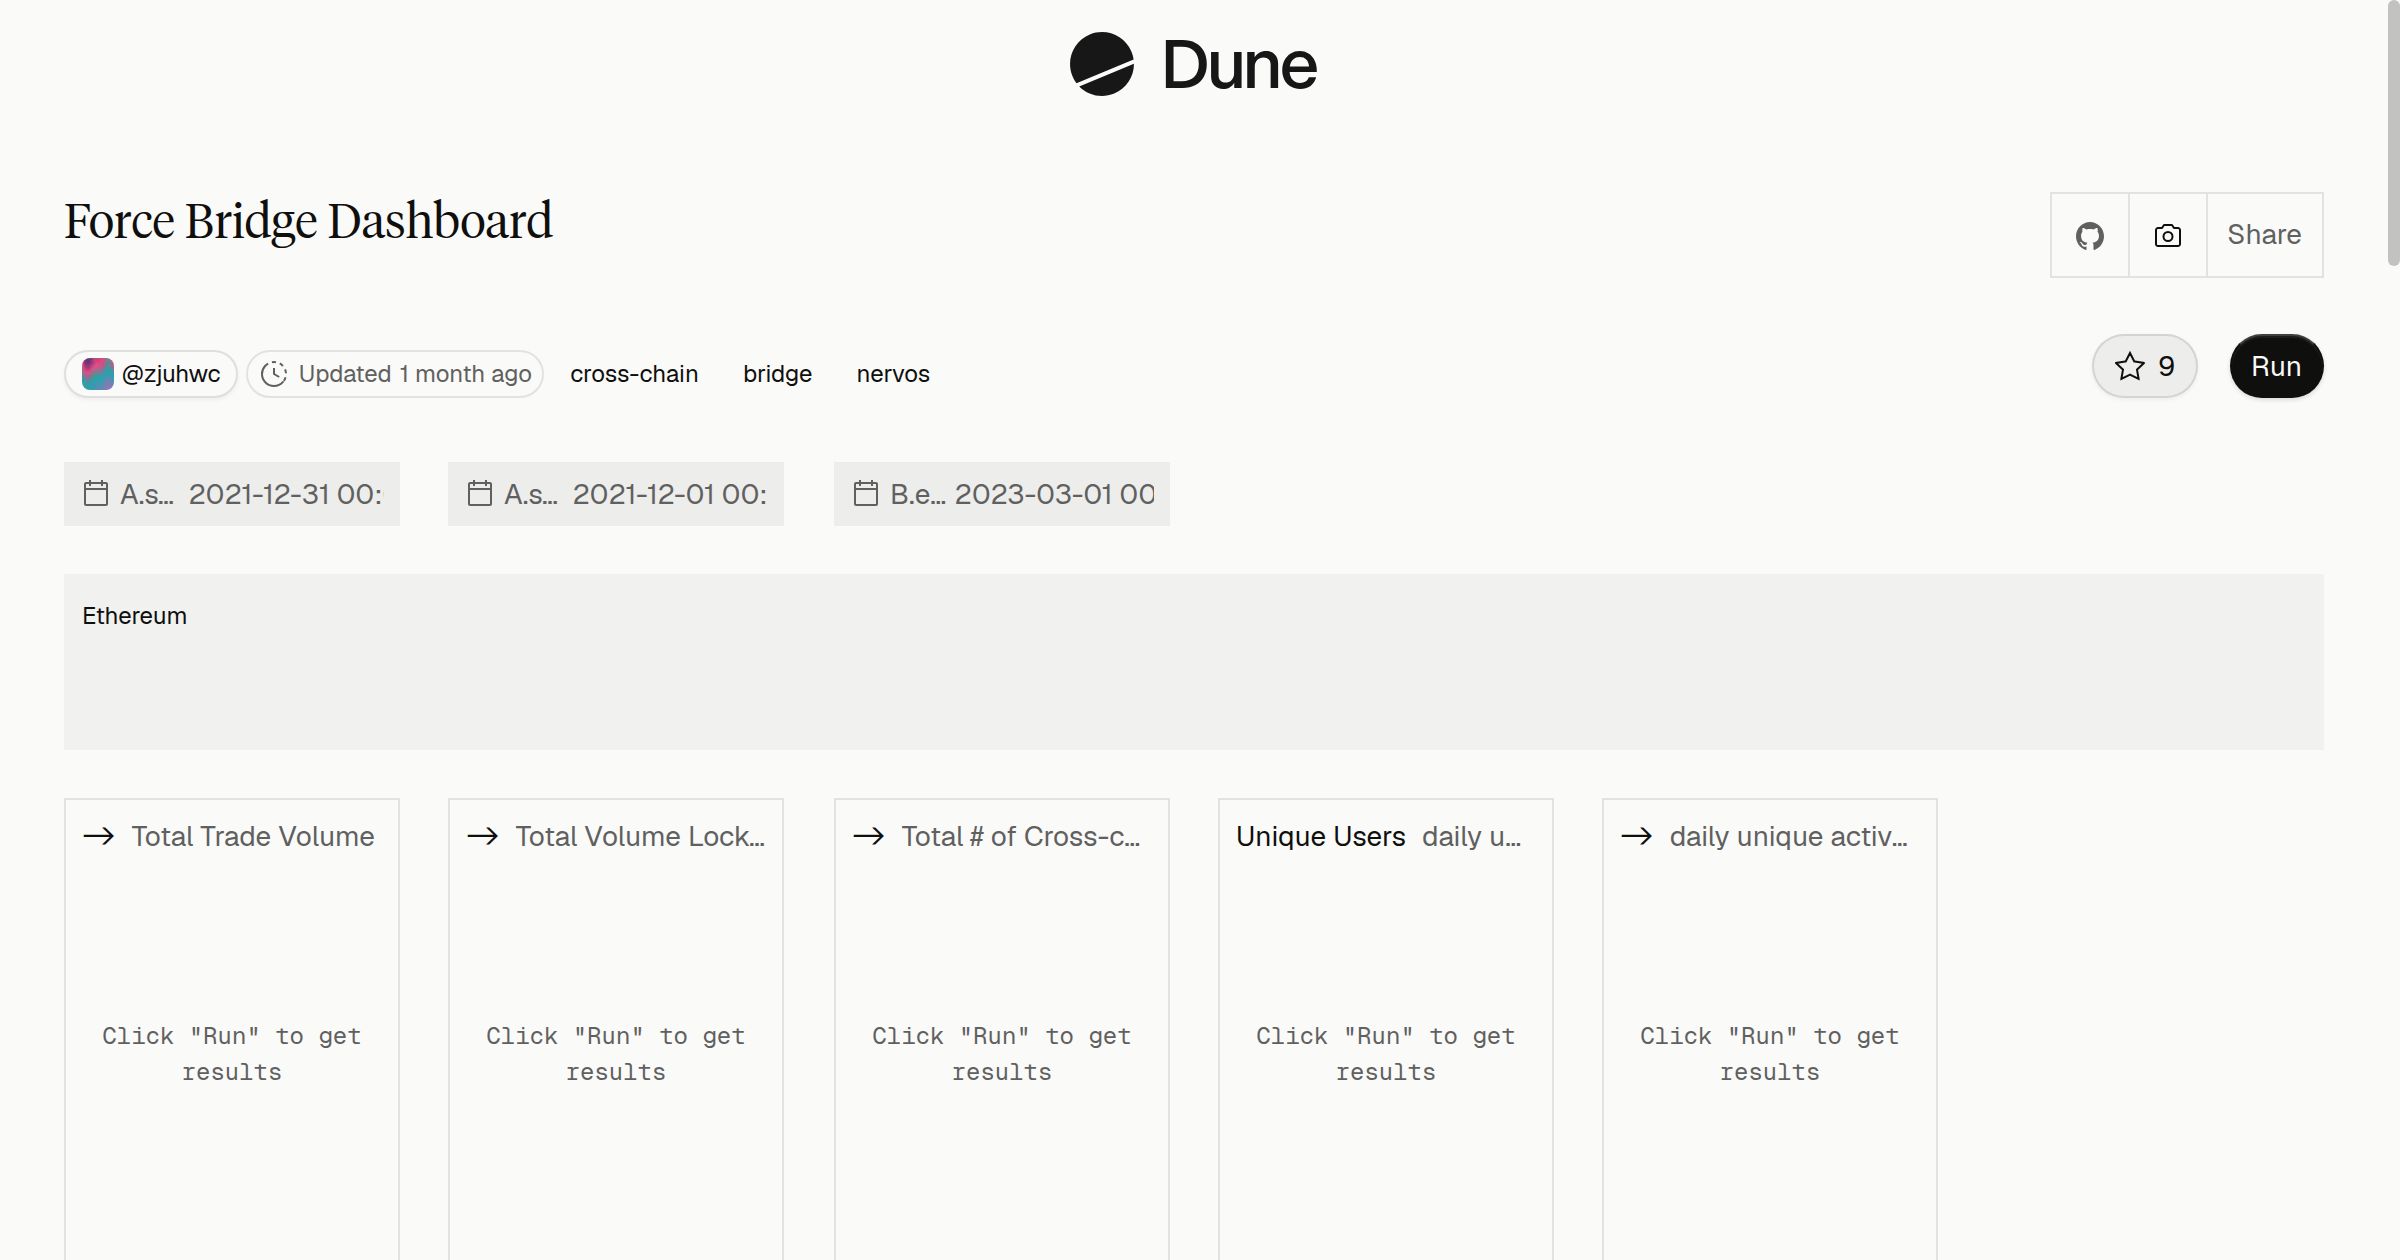
Task: Open the GitHub icon button
Action: pyautogui.click(x=2089, y=235)
